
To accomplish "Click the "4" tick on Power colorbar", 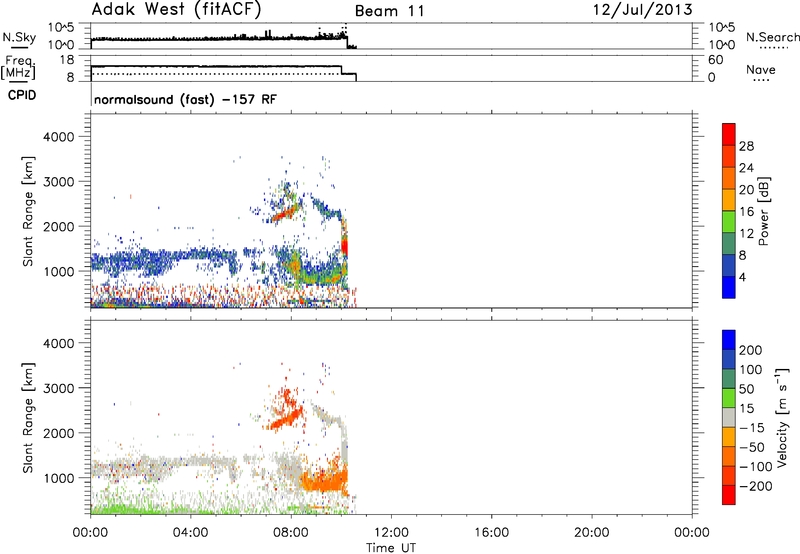I will pyautogui.click(x=743, y=277).
